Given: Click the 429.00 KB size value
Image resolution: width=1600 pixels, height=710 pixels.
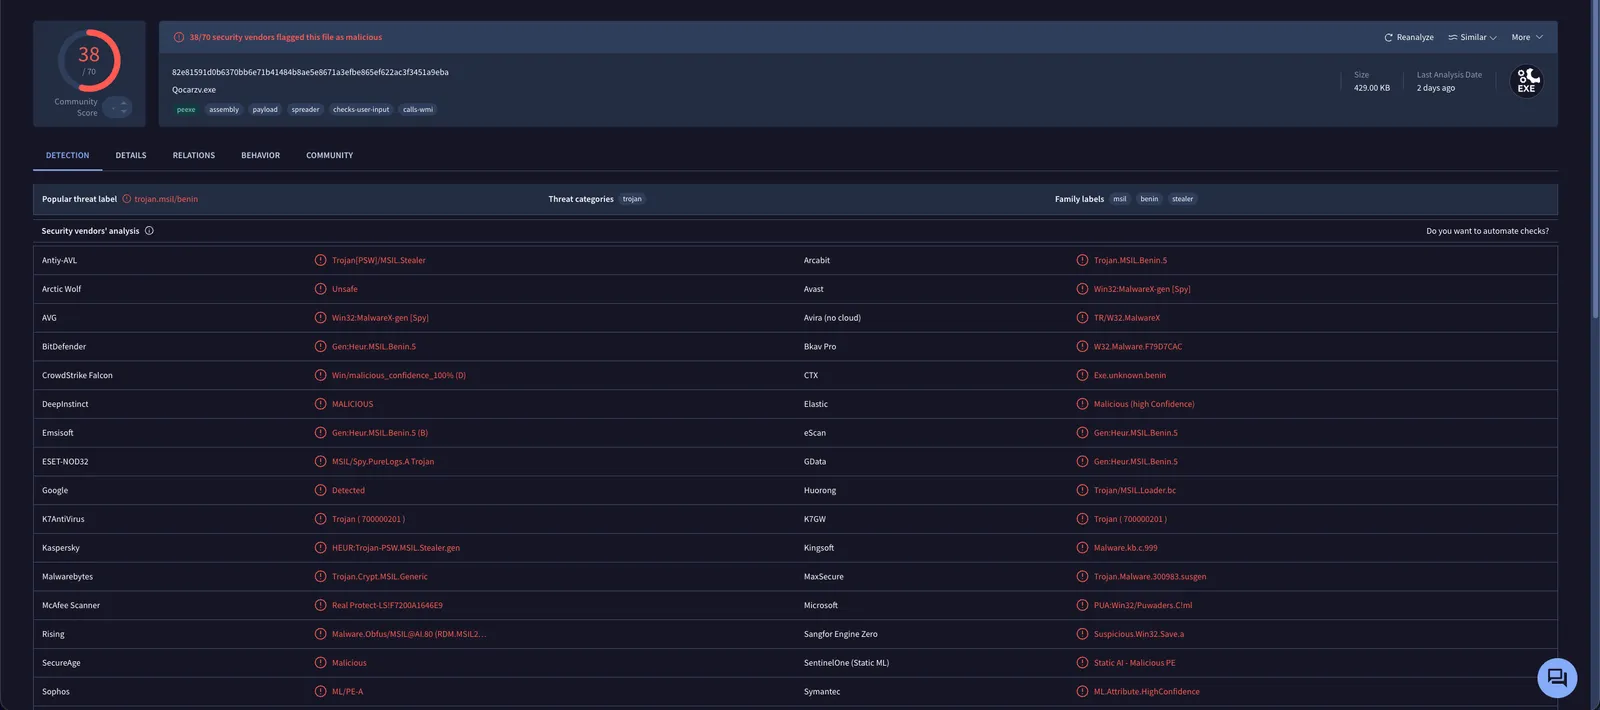Looking at the screenshot, I should 1372,88.
